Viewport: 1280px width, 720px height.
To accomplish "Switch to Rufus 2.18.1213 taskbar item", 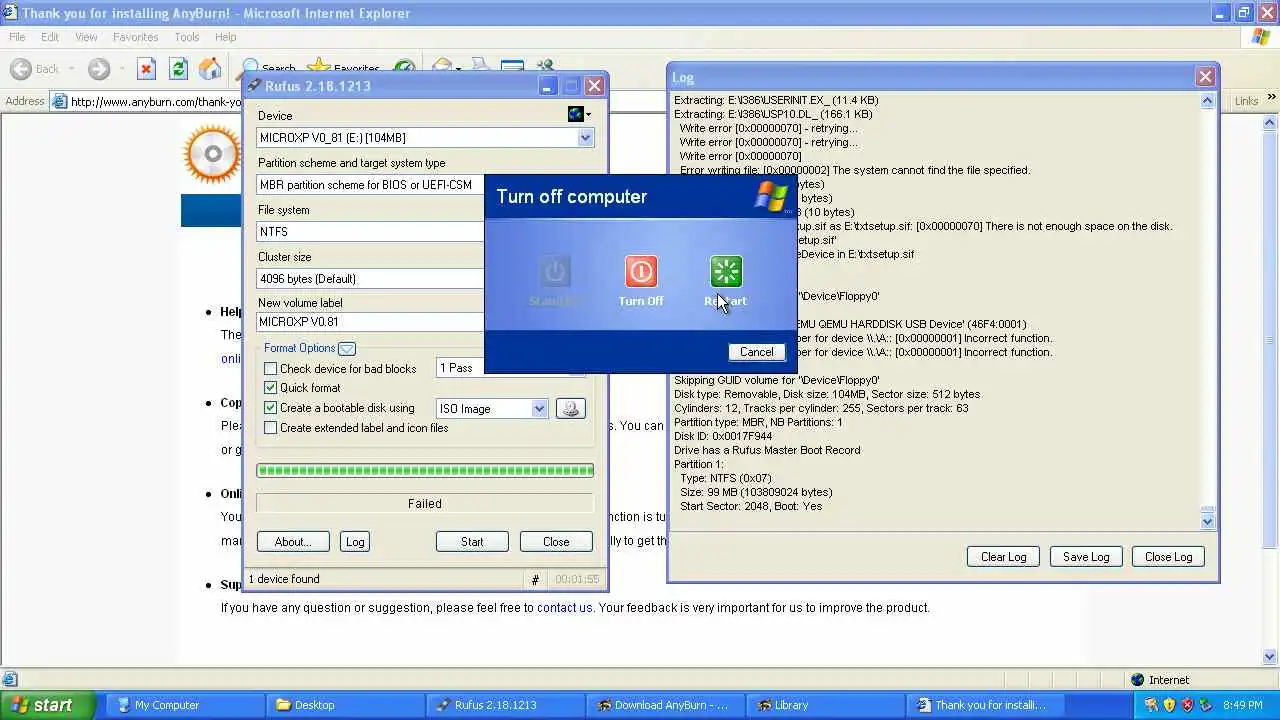I will (x=503, y=705).
